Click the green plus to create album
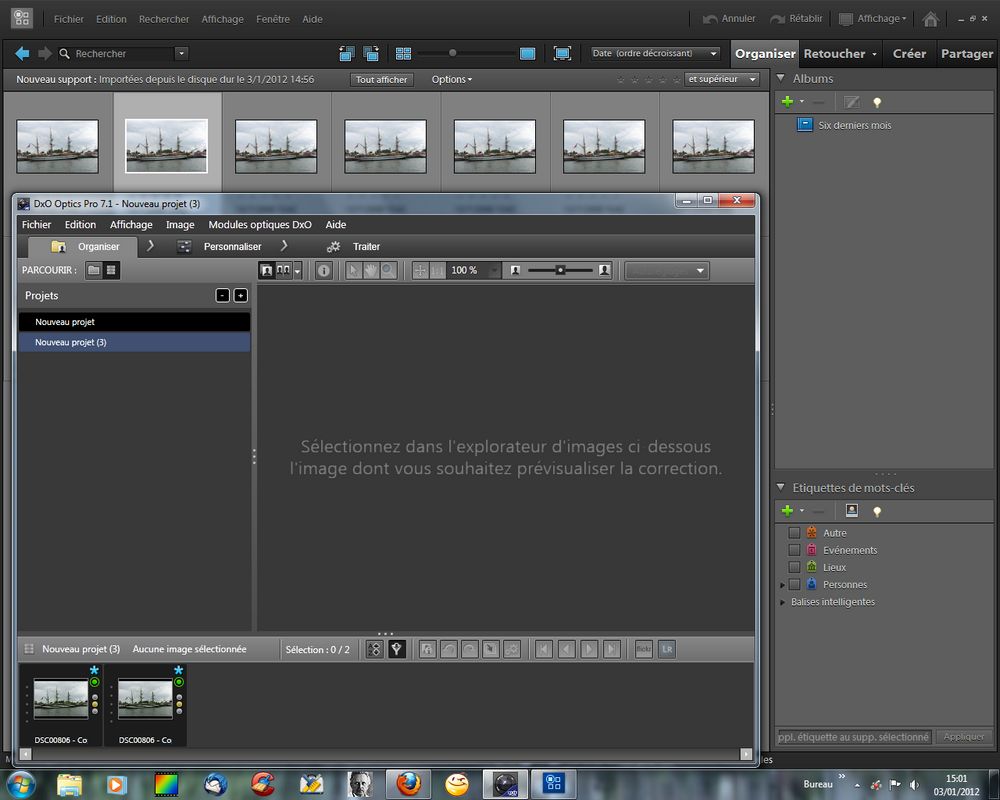 click(x=787, y=102)
